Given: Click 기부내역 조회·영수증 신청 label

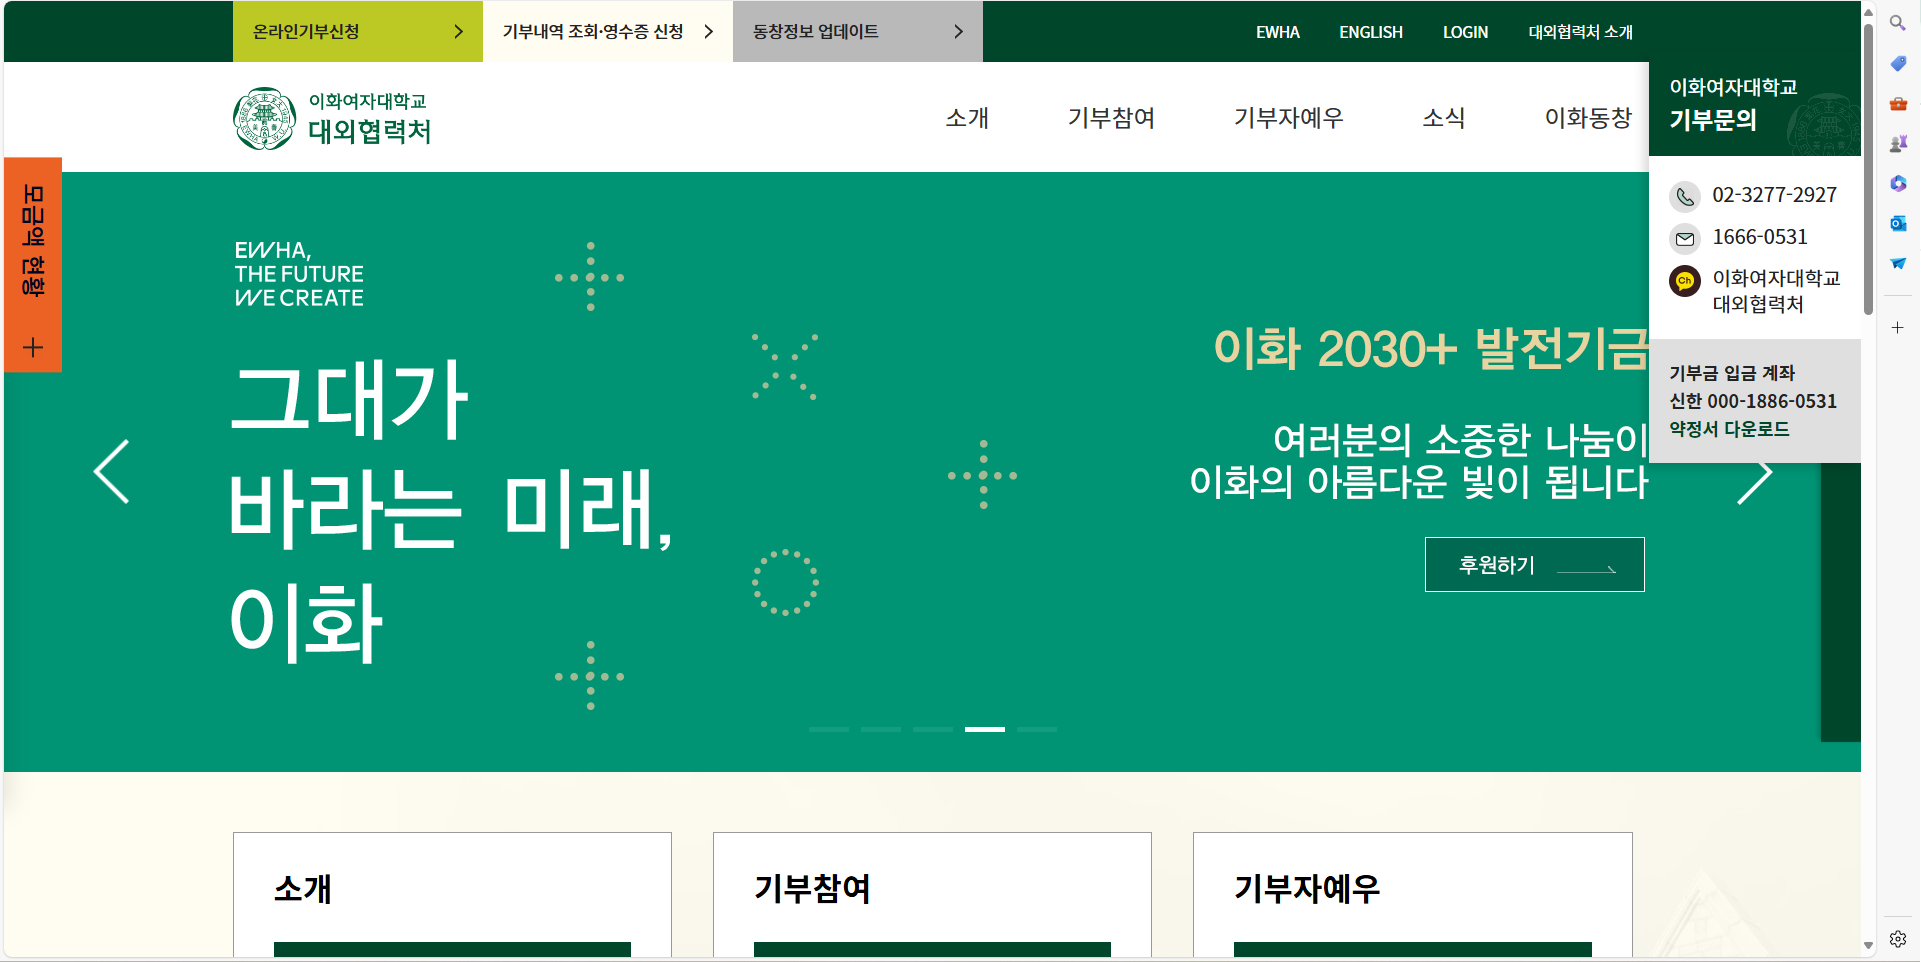Looking at the screenshot, I should click(593, 32).
